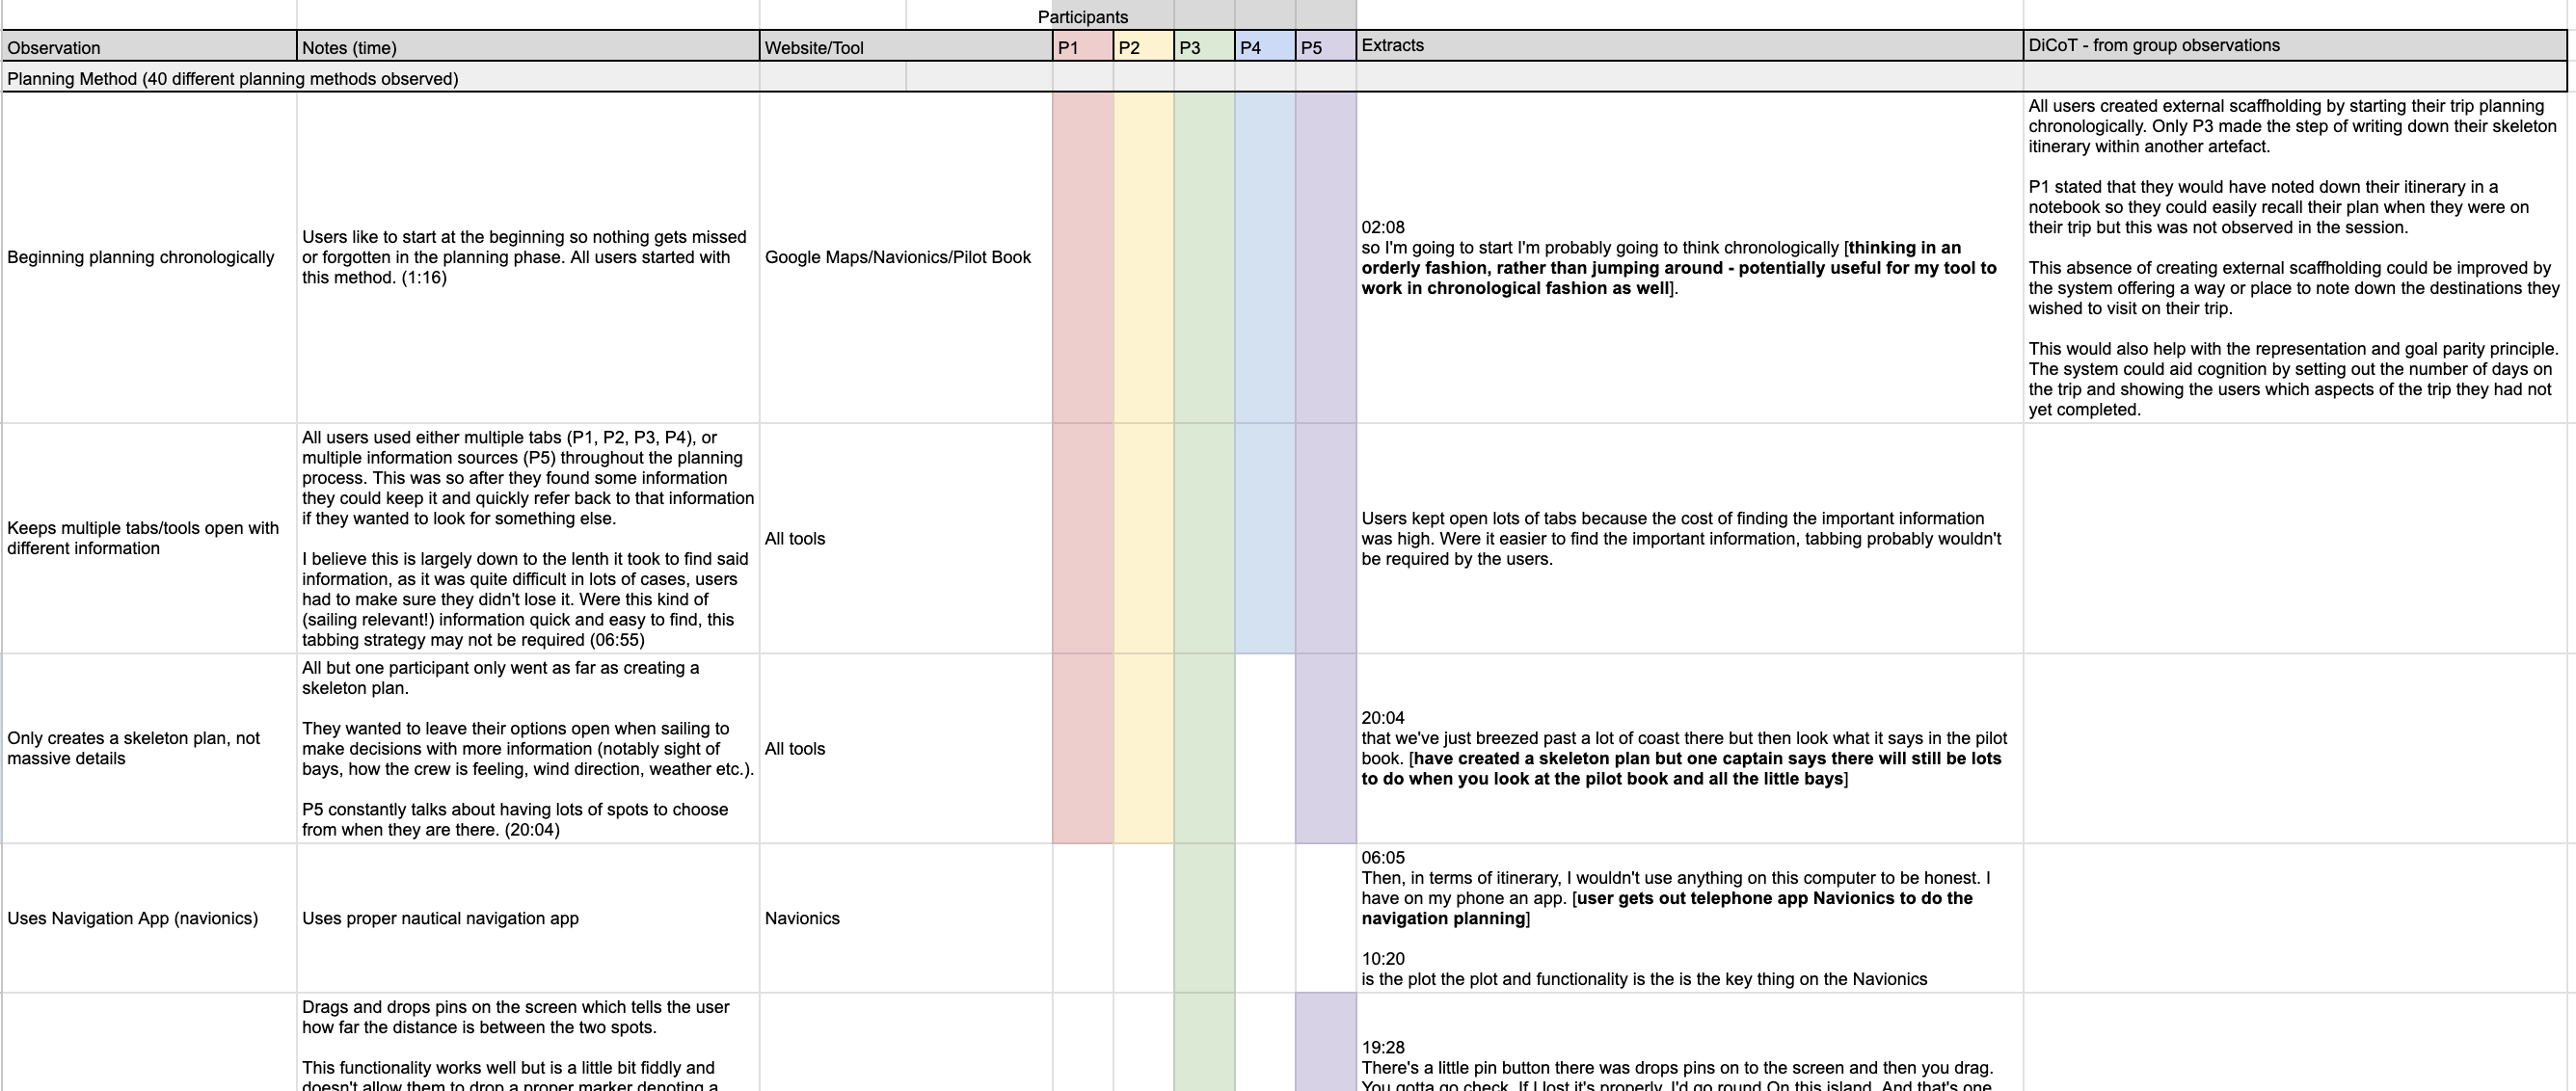This screenshot has width=2576, height=1091.
Task: Select empty DiCoT cell in skeleton plan row
Action: click(2295, 749)
